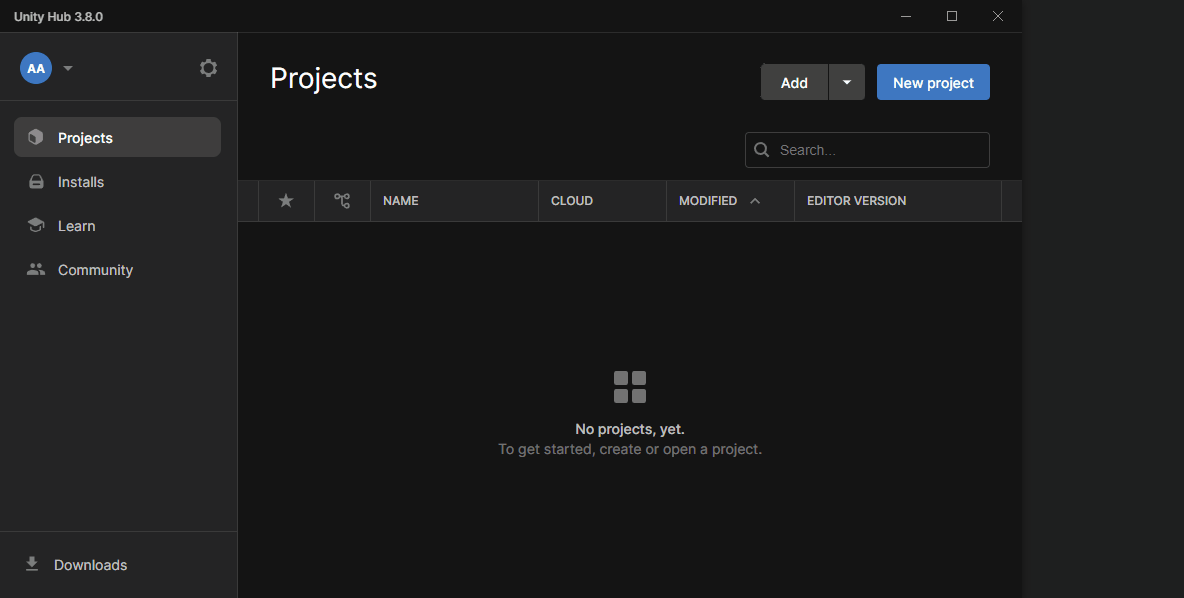Screen dimensions: 1184x598
Task: Open the settings gear icon
Action: click(208, 68)
